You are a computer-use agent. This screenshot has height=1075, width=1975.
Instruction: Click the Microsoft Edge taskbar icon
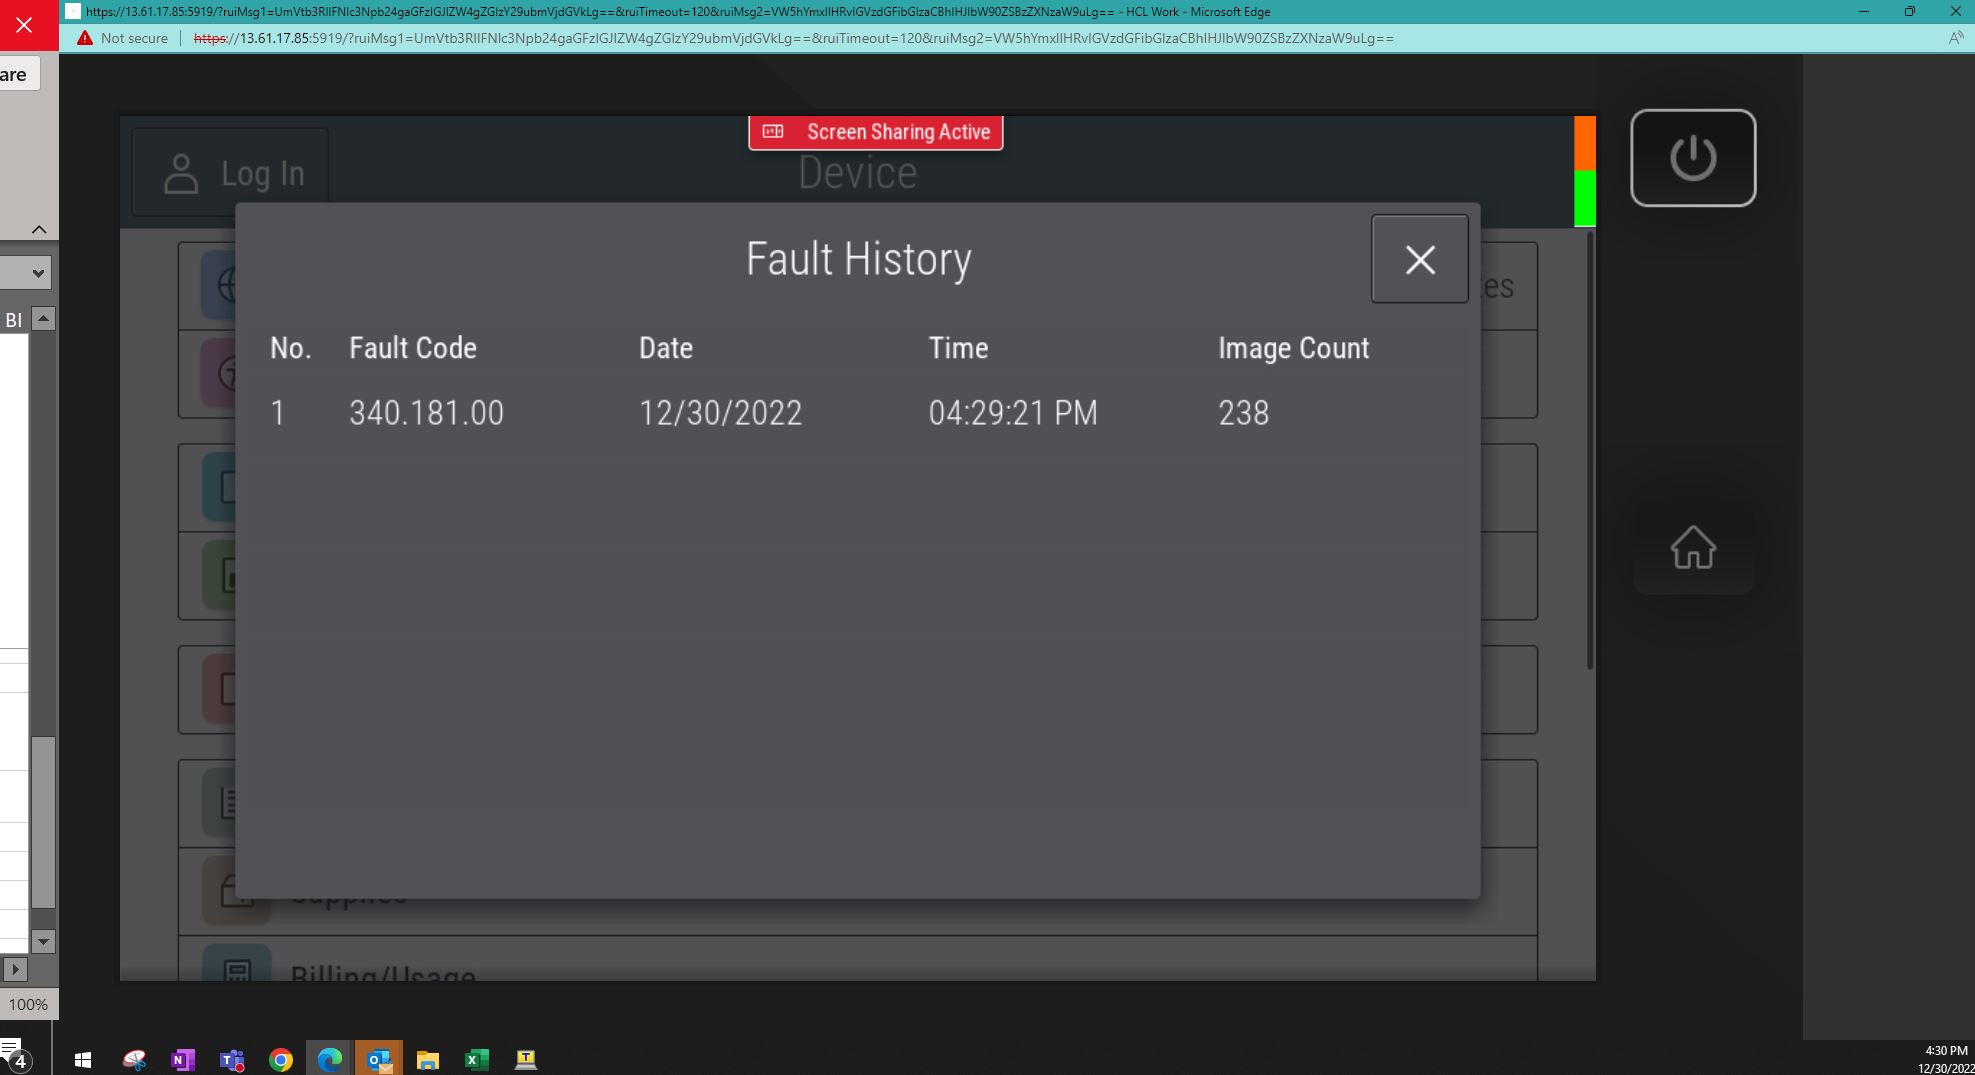point(330,1059)
